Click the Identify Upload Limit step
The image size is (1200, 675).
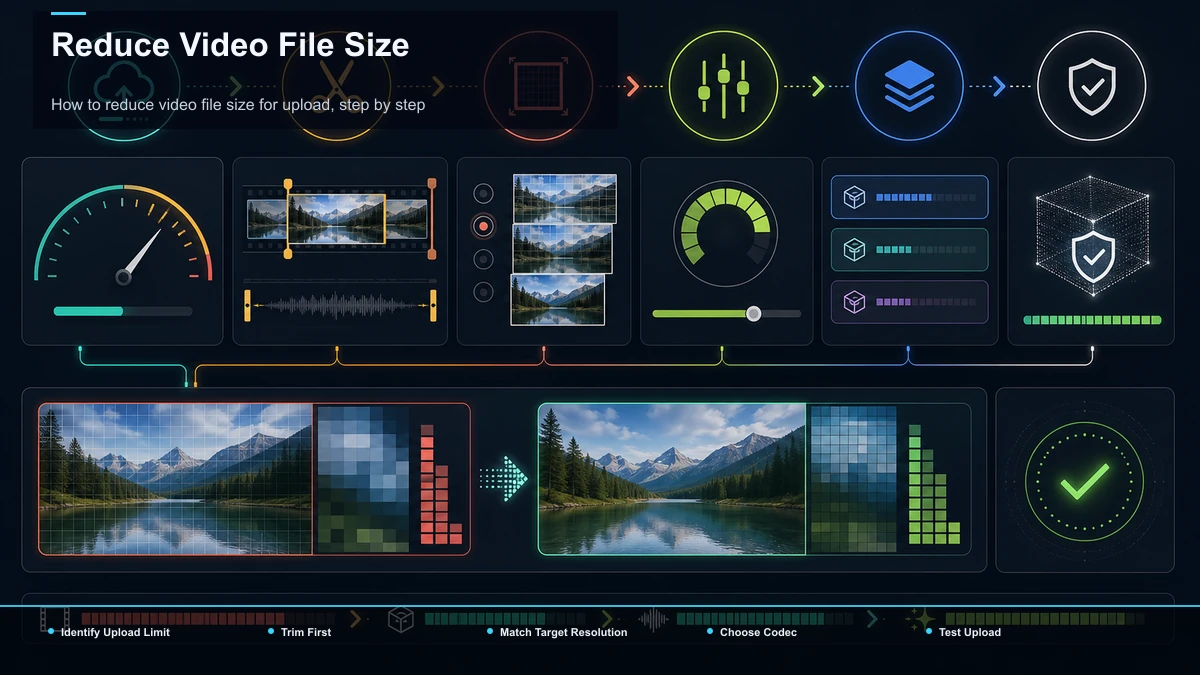(x=115, y=632)
